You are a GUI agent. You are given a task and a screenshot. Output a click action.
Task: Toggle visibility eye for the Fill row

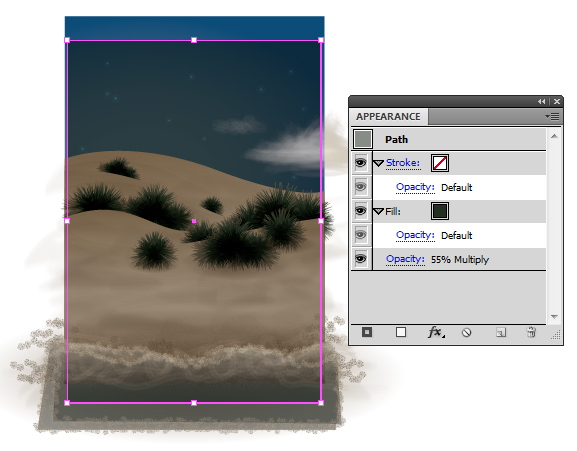(x=361, y=211)
